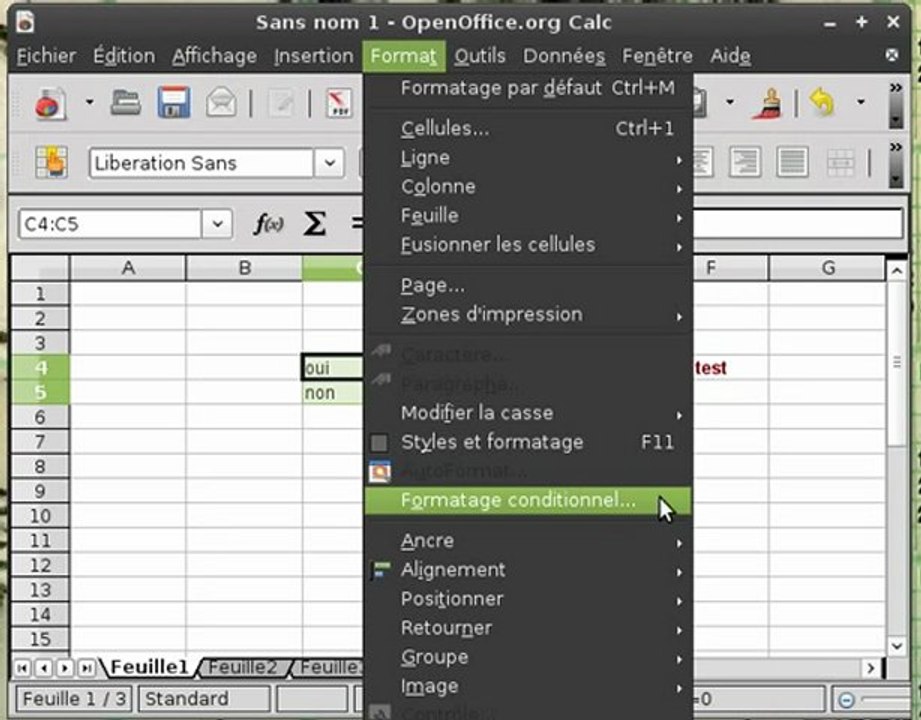Viewport: 921px width, 720px height.
Task: Select cell containing 'non'
Action: [332, 392]
